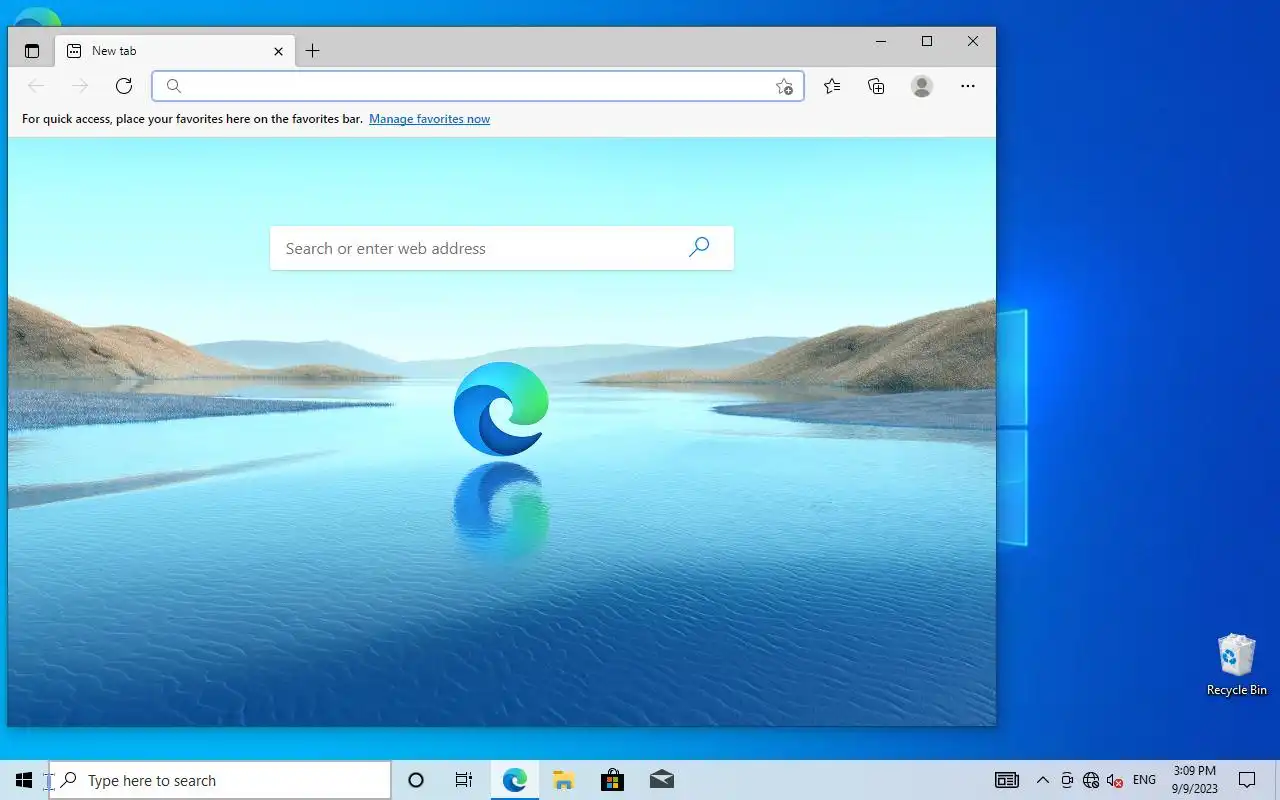Refresh the page
This screenshot has height=800, width=1280.
click(x=124, y=86)
